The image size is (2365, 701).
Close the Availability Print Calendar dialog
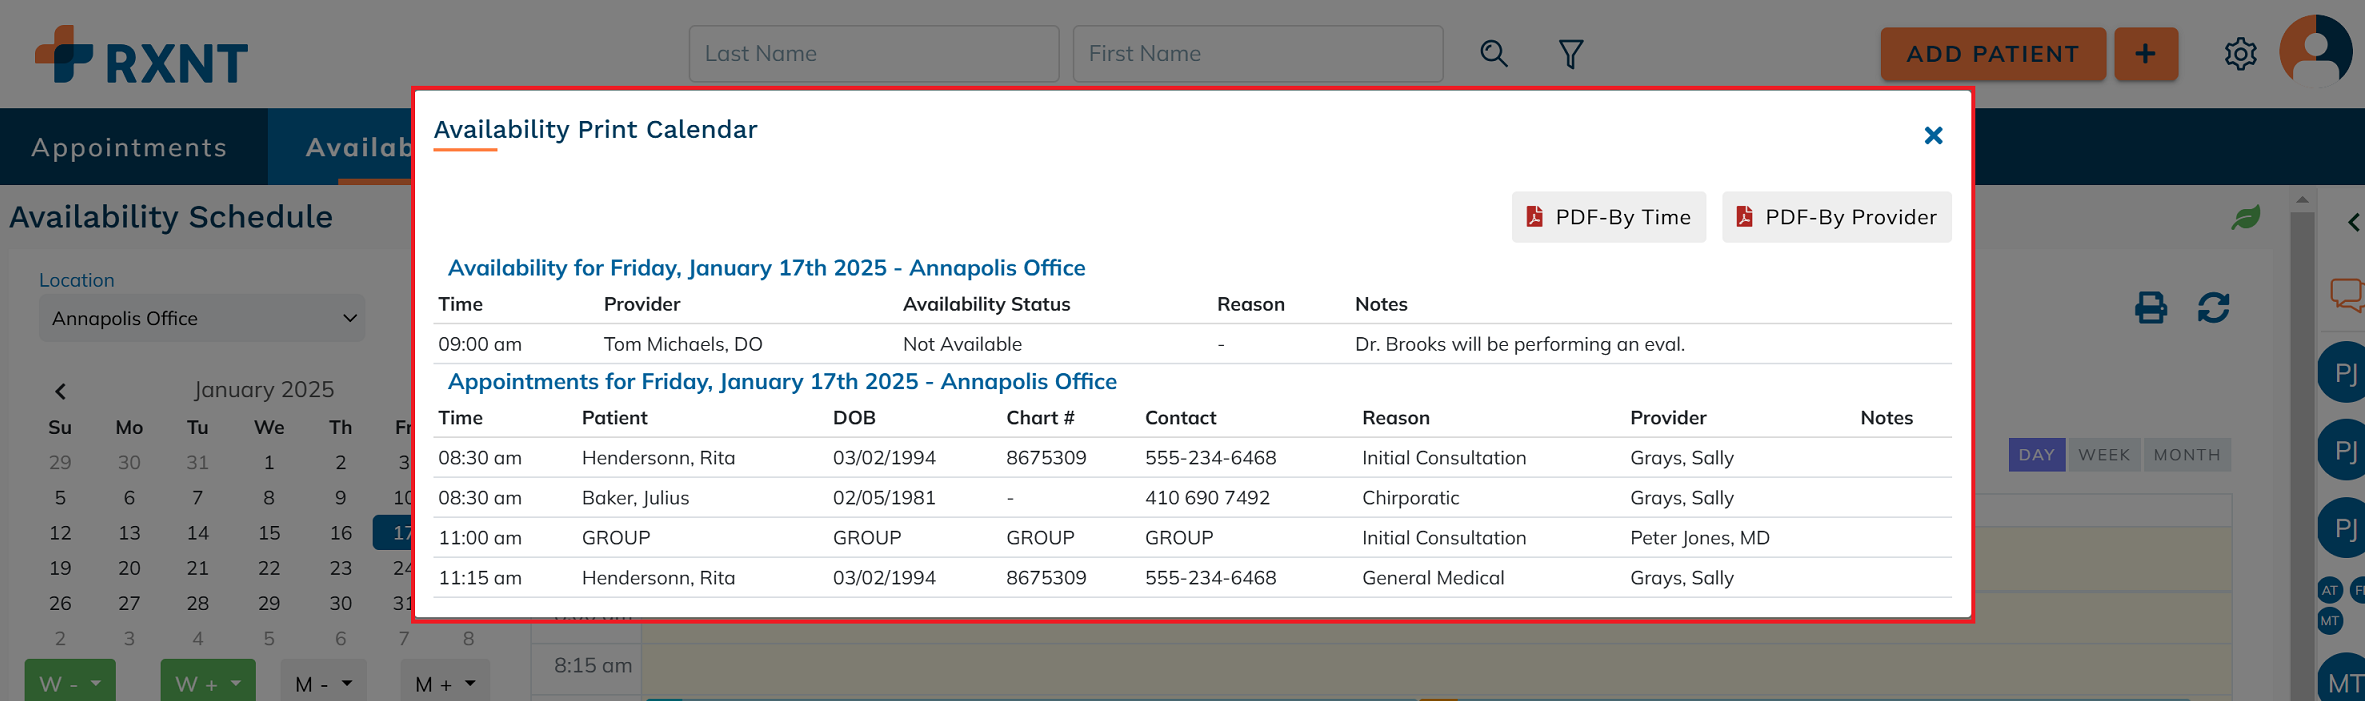1933,136
